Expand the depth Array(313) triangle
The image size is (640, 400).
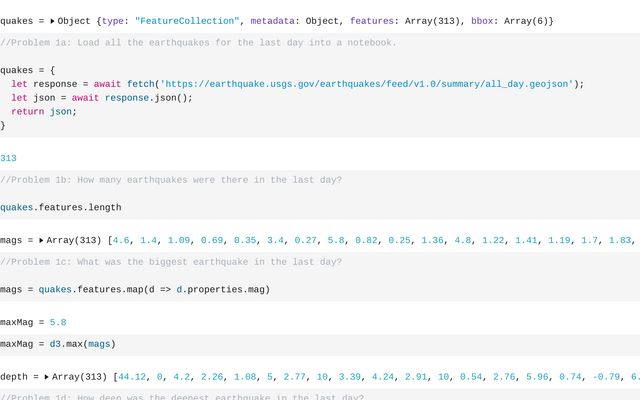[x=47, y=377]
